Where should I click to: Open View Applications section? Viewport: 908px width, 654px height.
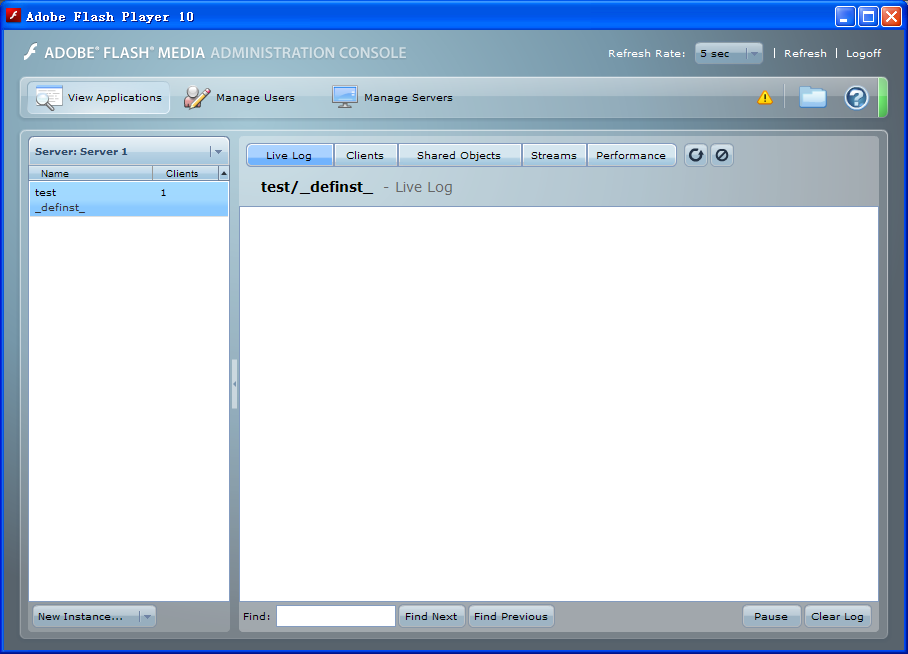(98, 97)
